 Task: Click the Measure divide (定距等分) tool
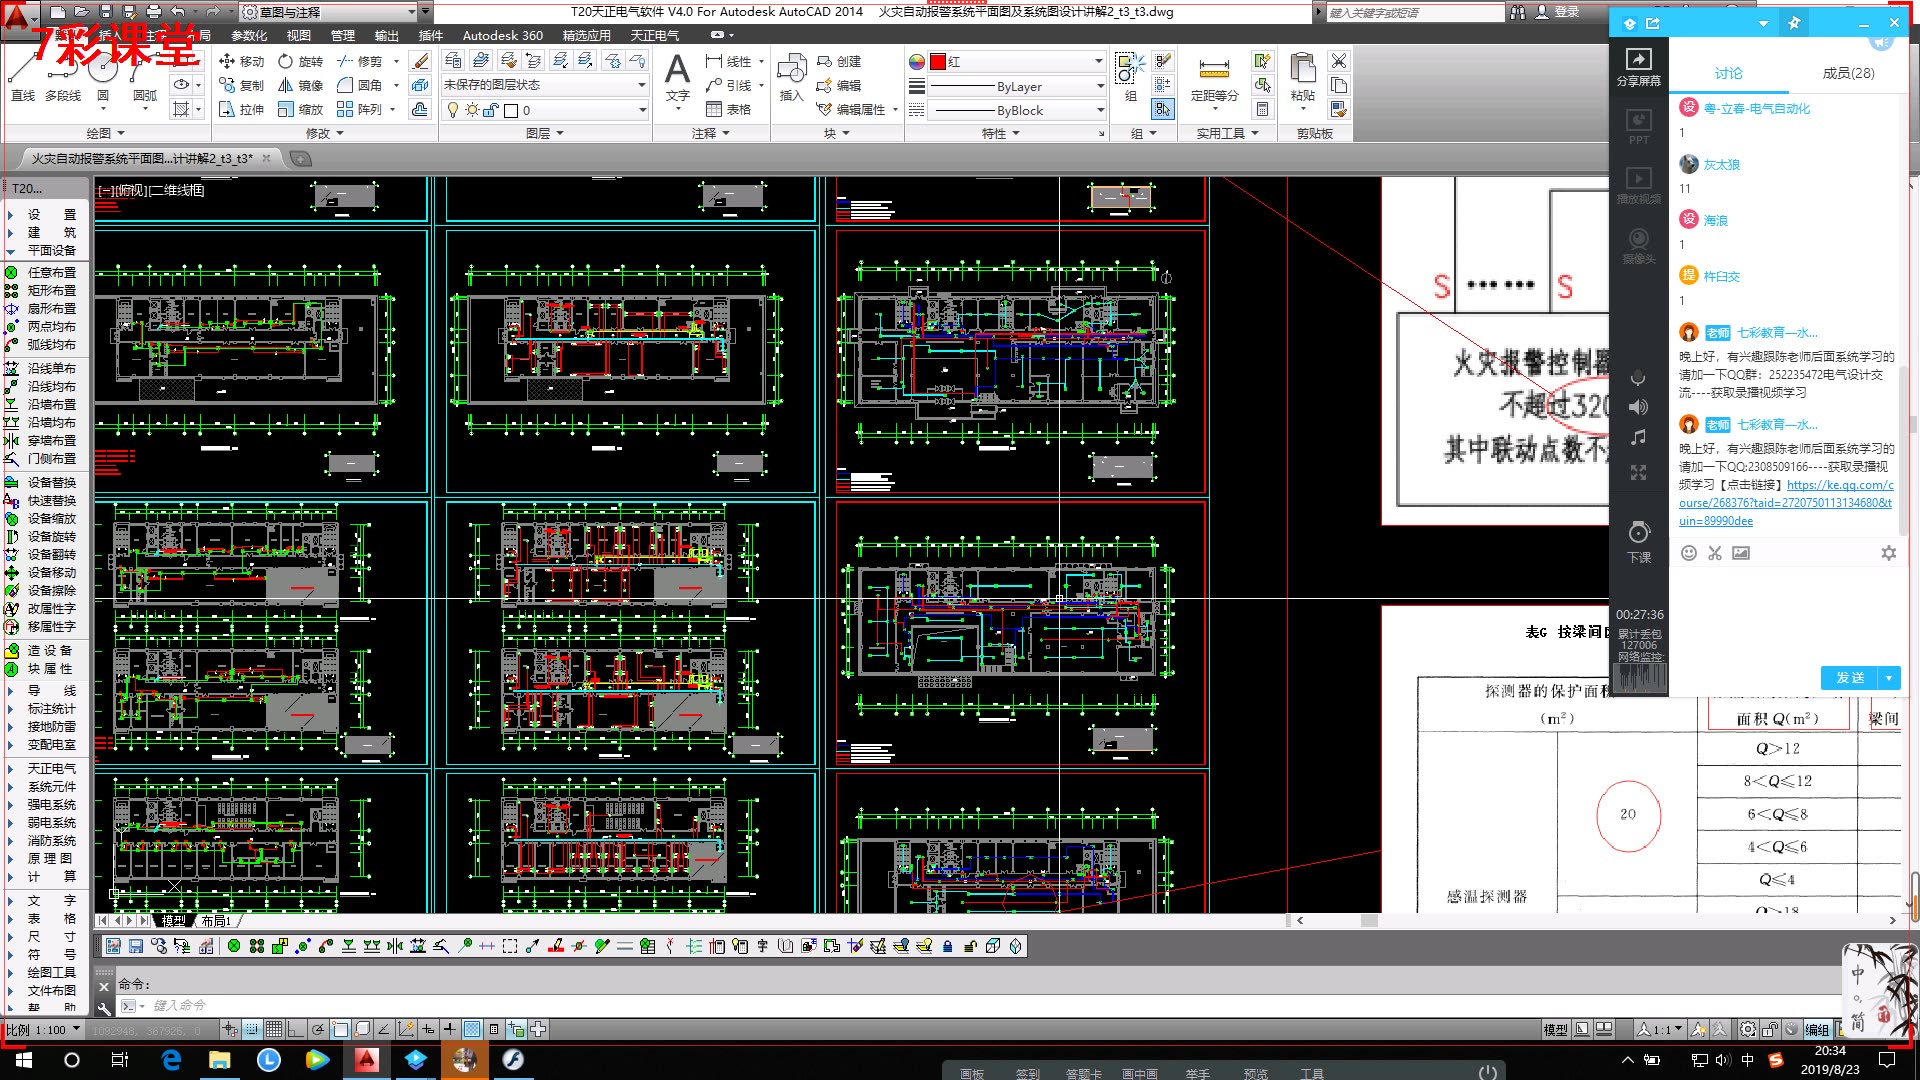click(x=1214, y=78)
